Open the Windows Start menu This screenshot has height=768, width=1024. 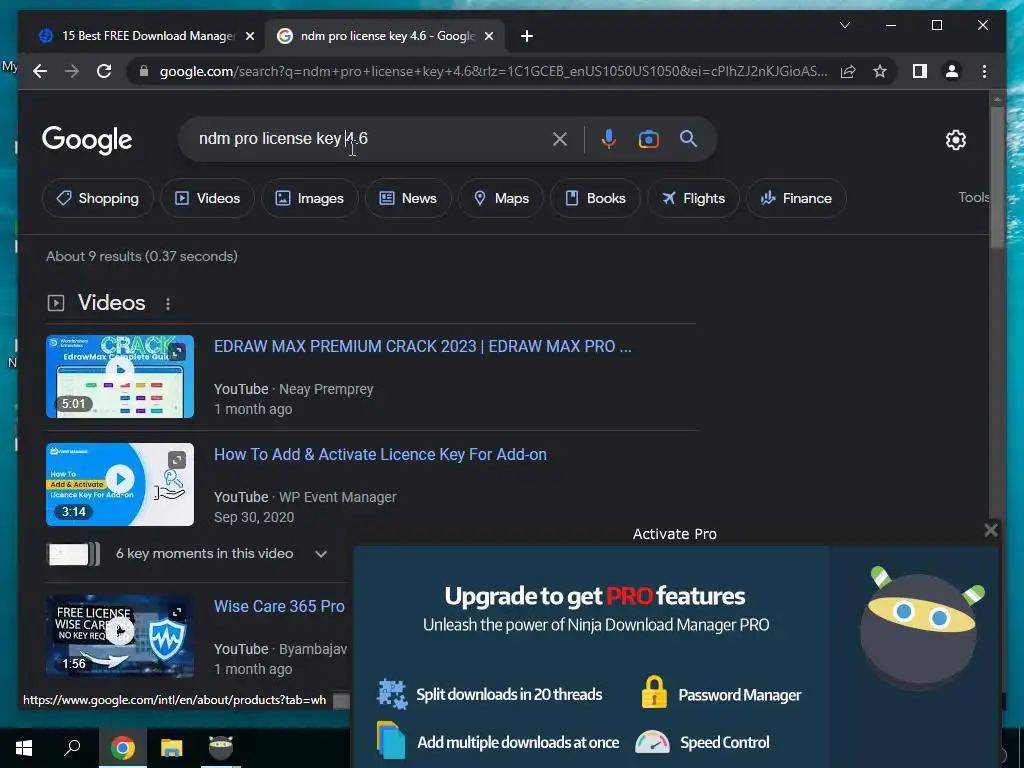pyautogui.click(x=24, y=747)
